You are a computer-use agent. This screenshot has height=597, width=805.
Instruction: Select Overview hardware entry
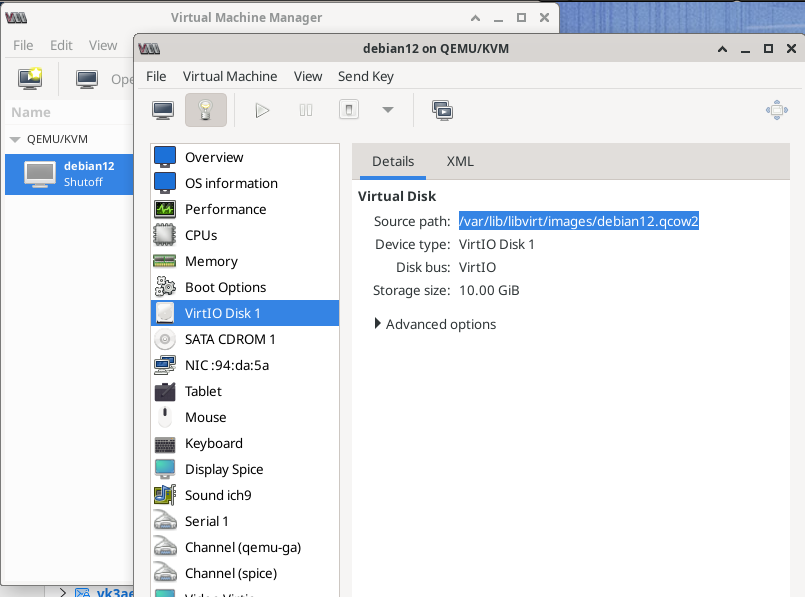[x=245, y=157]
